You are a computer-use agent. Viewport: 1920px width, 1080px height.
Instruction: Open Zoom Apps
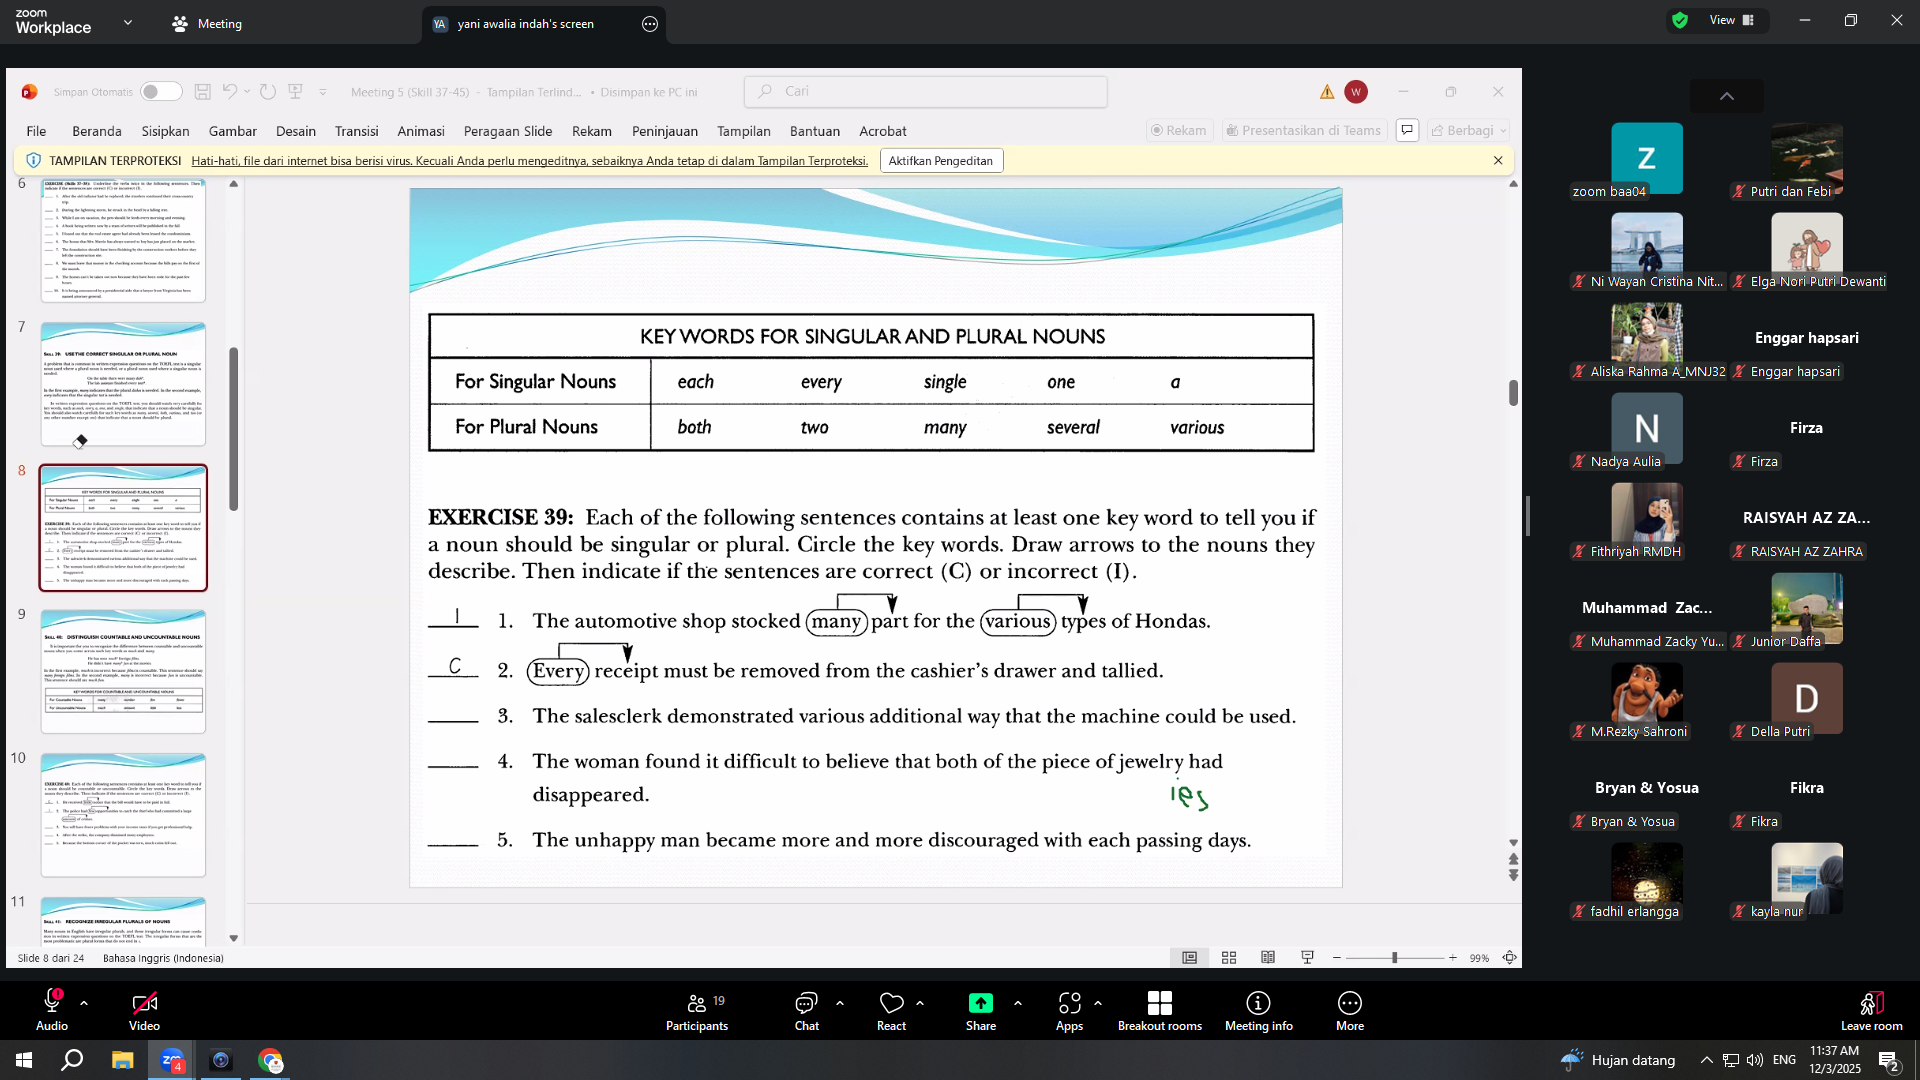[x=1069, y=1010]
